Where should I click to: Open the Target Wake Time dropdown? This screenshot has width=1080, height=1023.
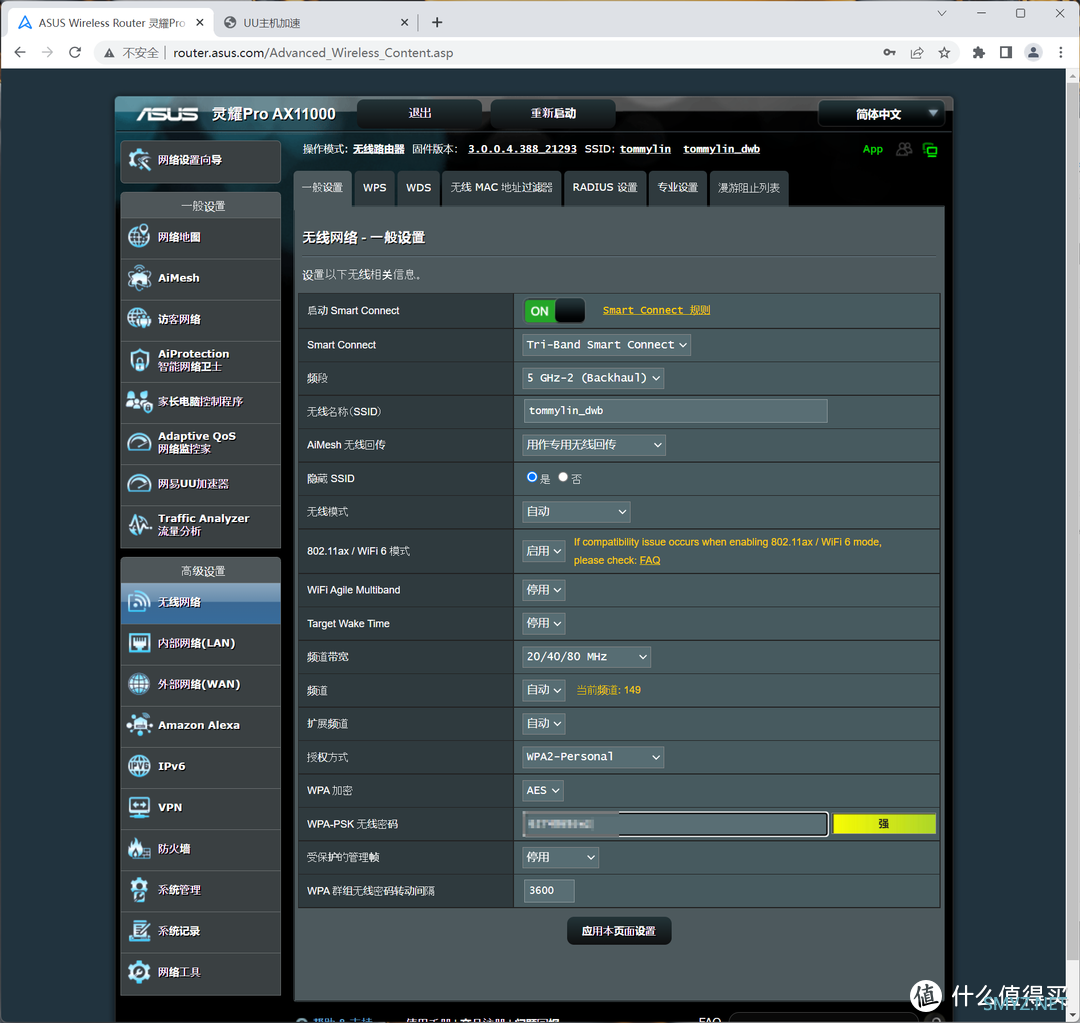point(543,623)
